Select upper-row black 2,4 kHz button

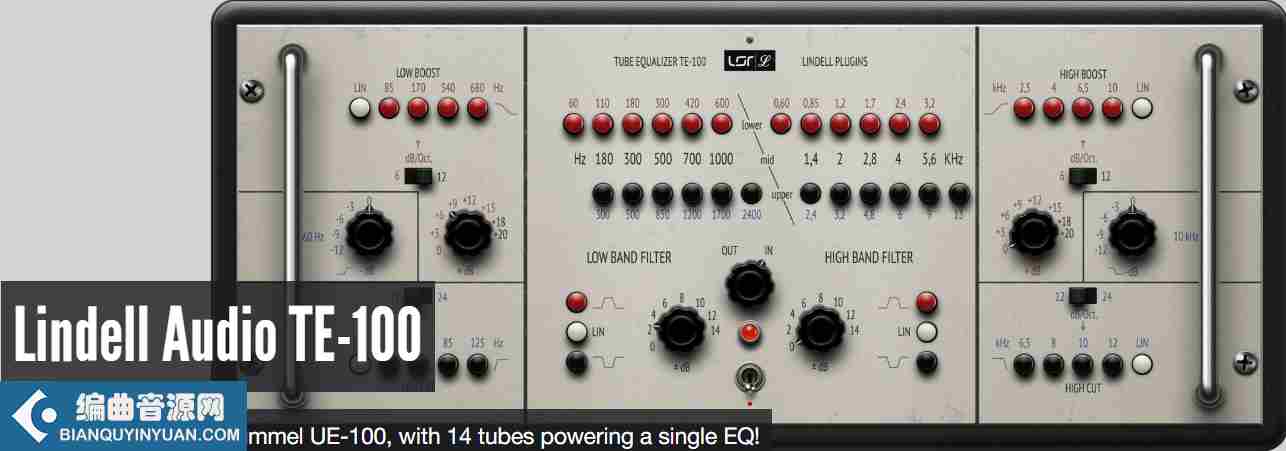coord(811,193)
